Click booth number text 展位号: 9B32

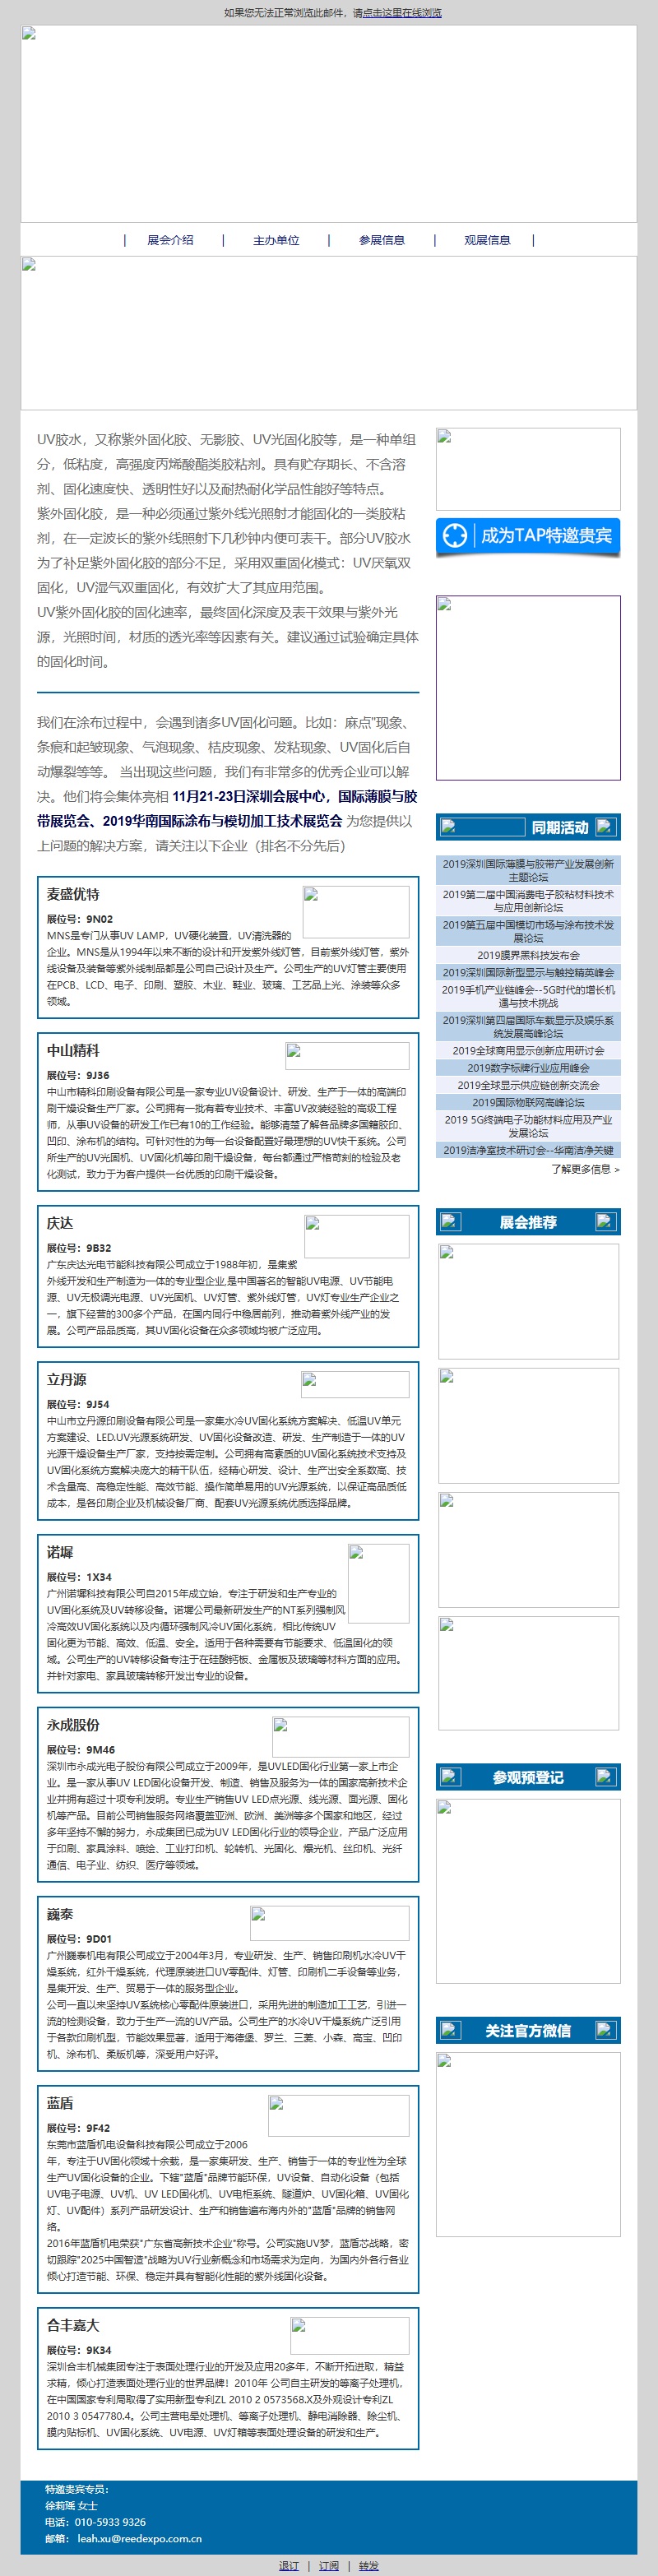point(79,1248)
